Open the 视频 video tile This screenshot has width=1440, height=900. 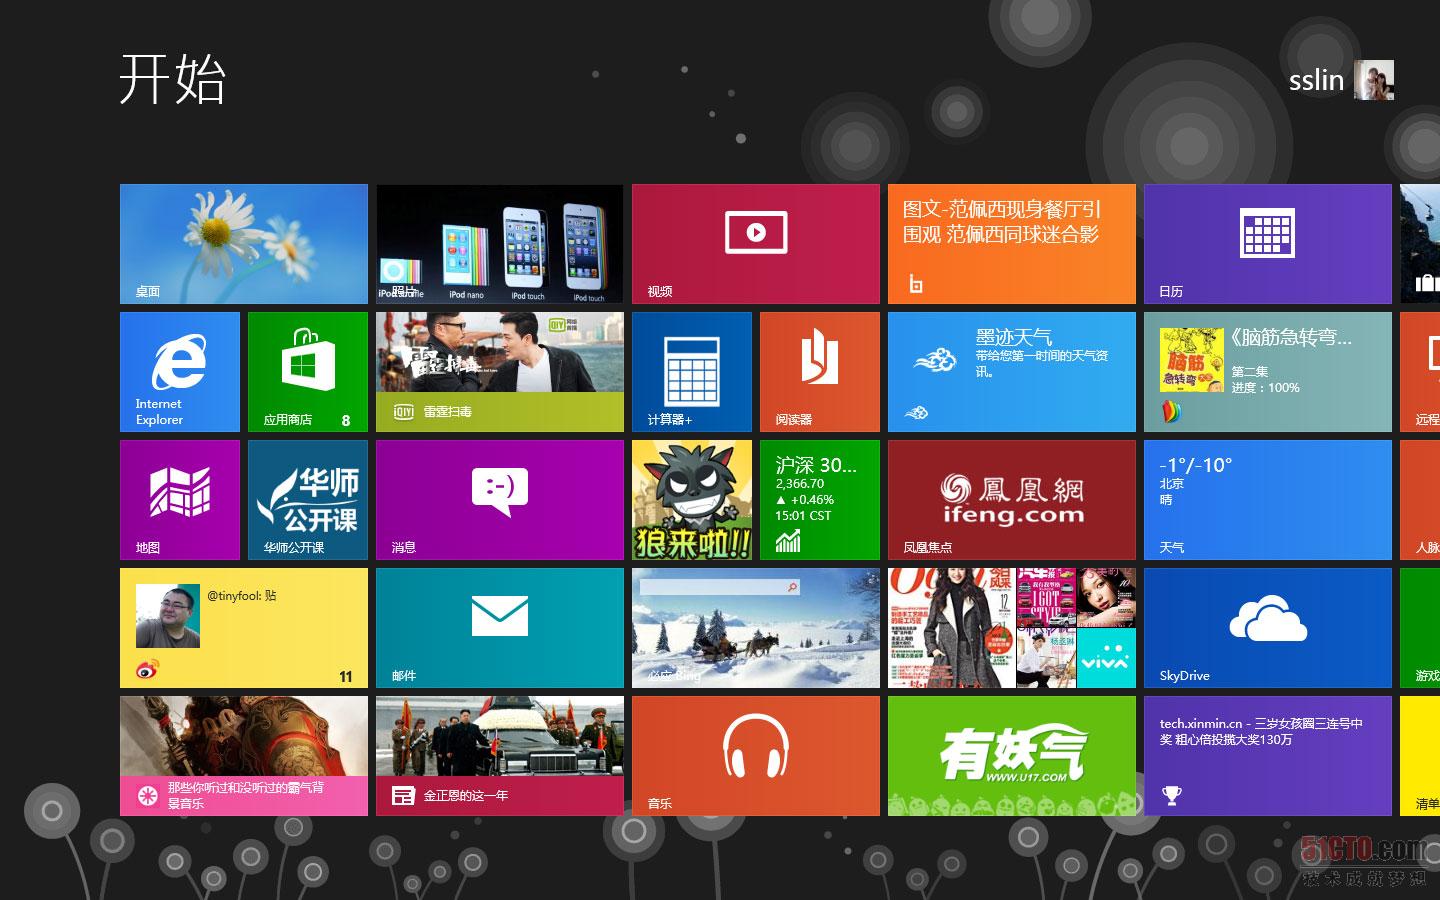[x=756, y=244]
